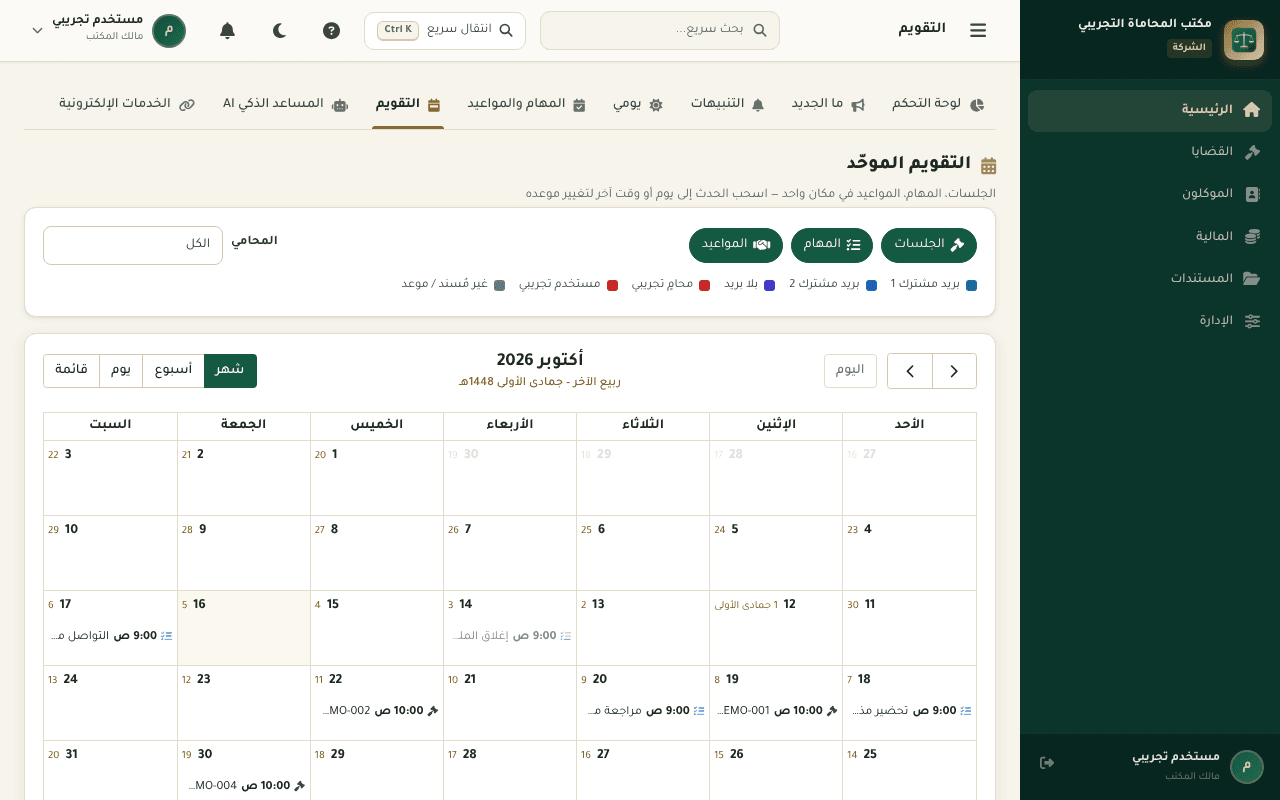Open quick navigation Ctrl K button
Image resolution: width=1280 pixels, height=800 pixels.
[445, 30]
